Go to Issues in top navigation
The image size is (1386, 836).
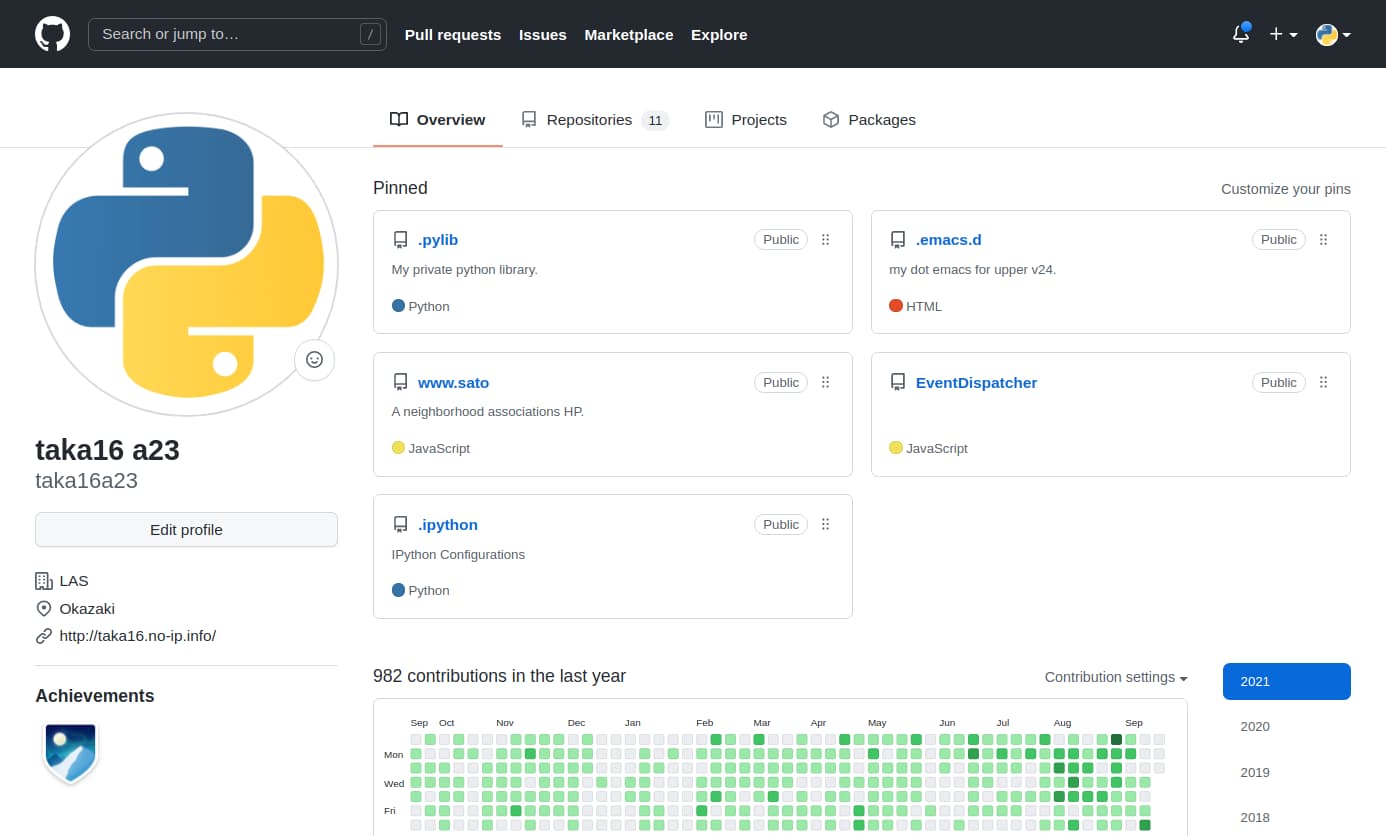[x=543, y=34]
